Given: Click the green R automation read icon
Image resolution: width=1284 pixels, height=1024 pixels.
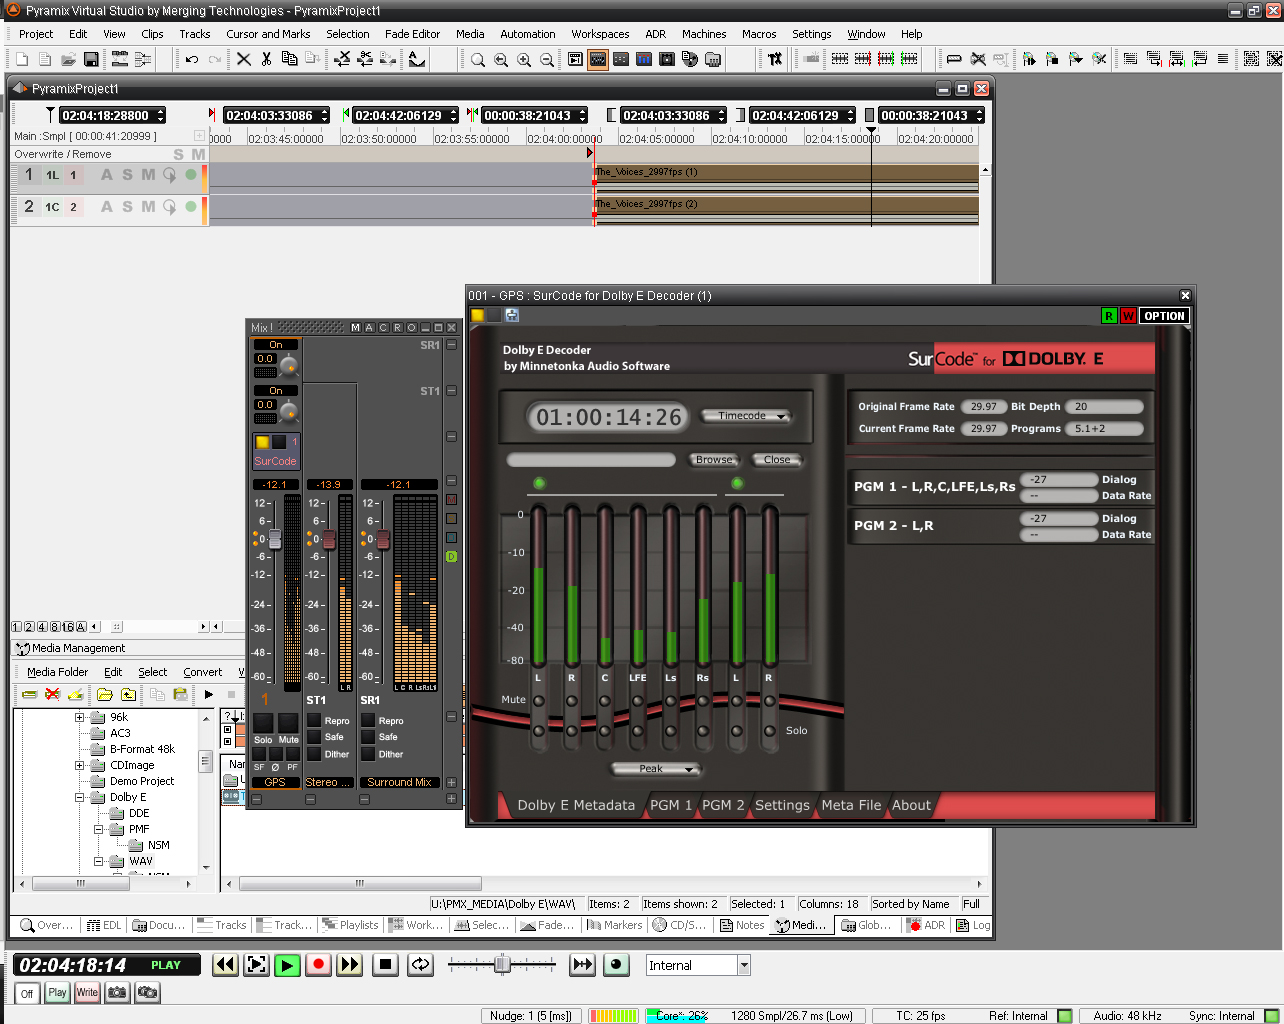Looking at the screenshot, I should tap(1108, 316).
